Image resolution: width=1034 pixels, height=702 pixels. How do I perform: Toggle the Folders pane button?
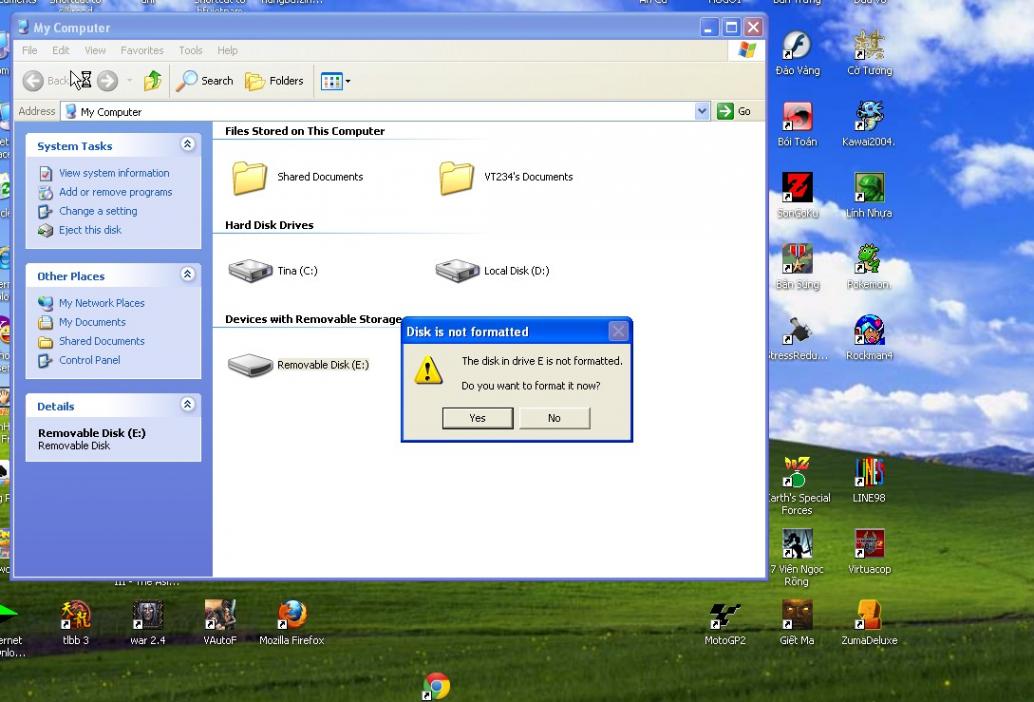[x=274, y=81]
